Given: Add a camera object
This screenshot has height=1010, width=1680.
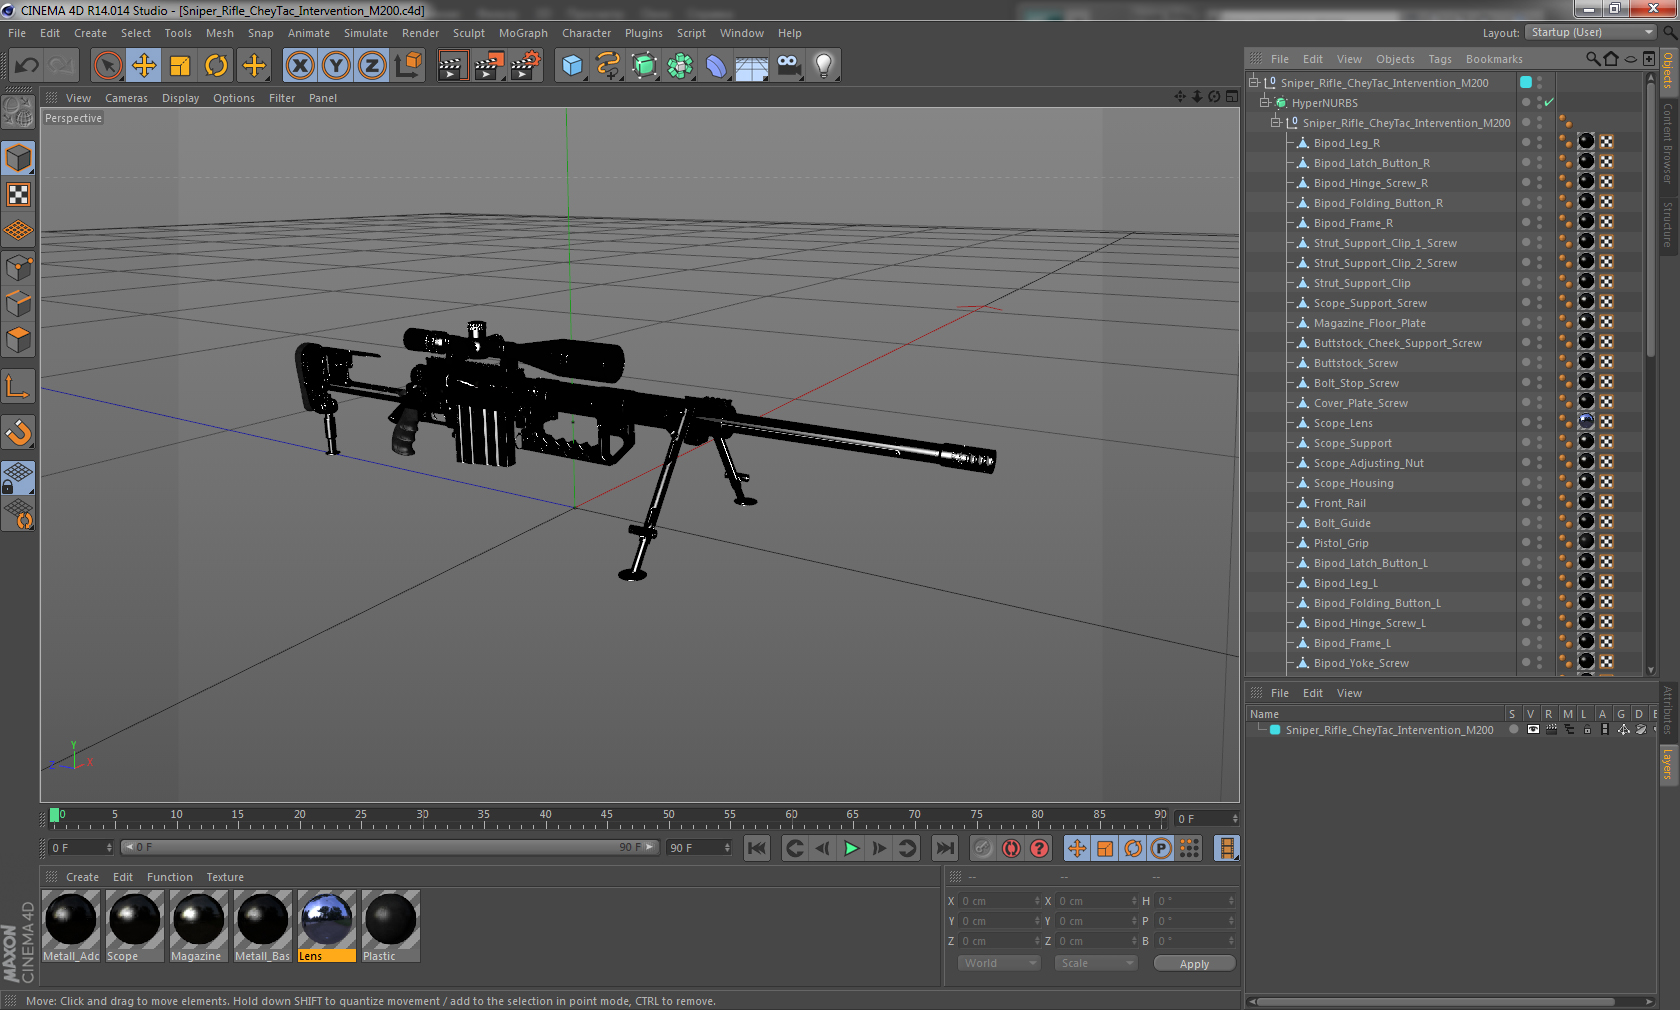Looking at the screenshot, I should tap(788, 66).
